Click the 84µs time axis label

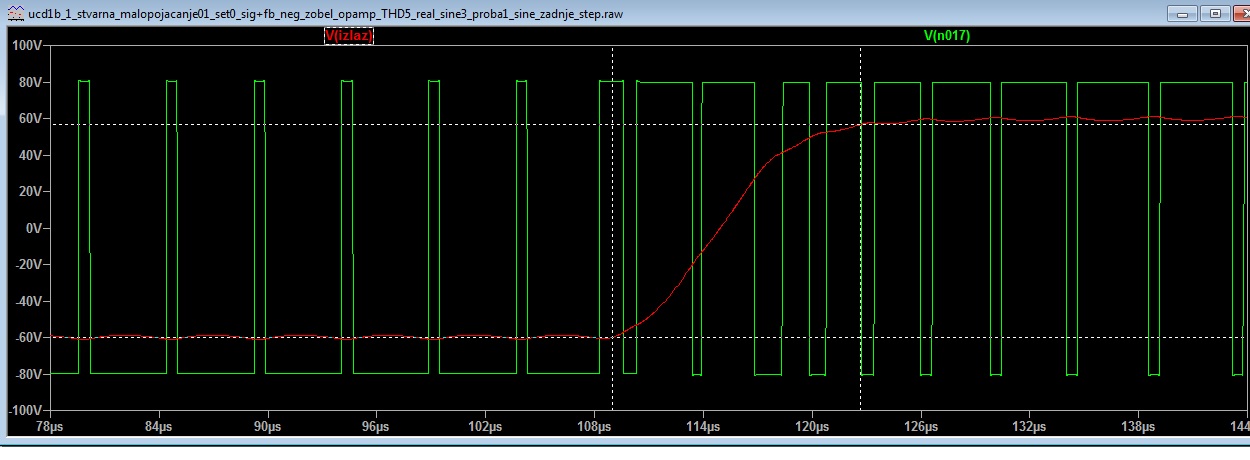(x=158, y=427)
